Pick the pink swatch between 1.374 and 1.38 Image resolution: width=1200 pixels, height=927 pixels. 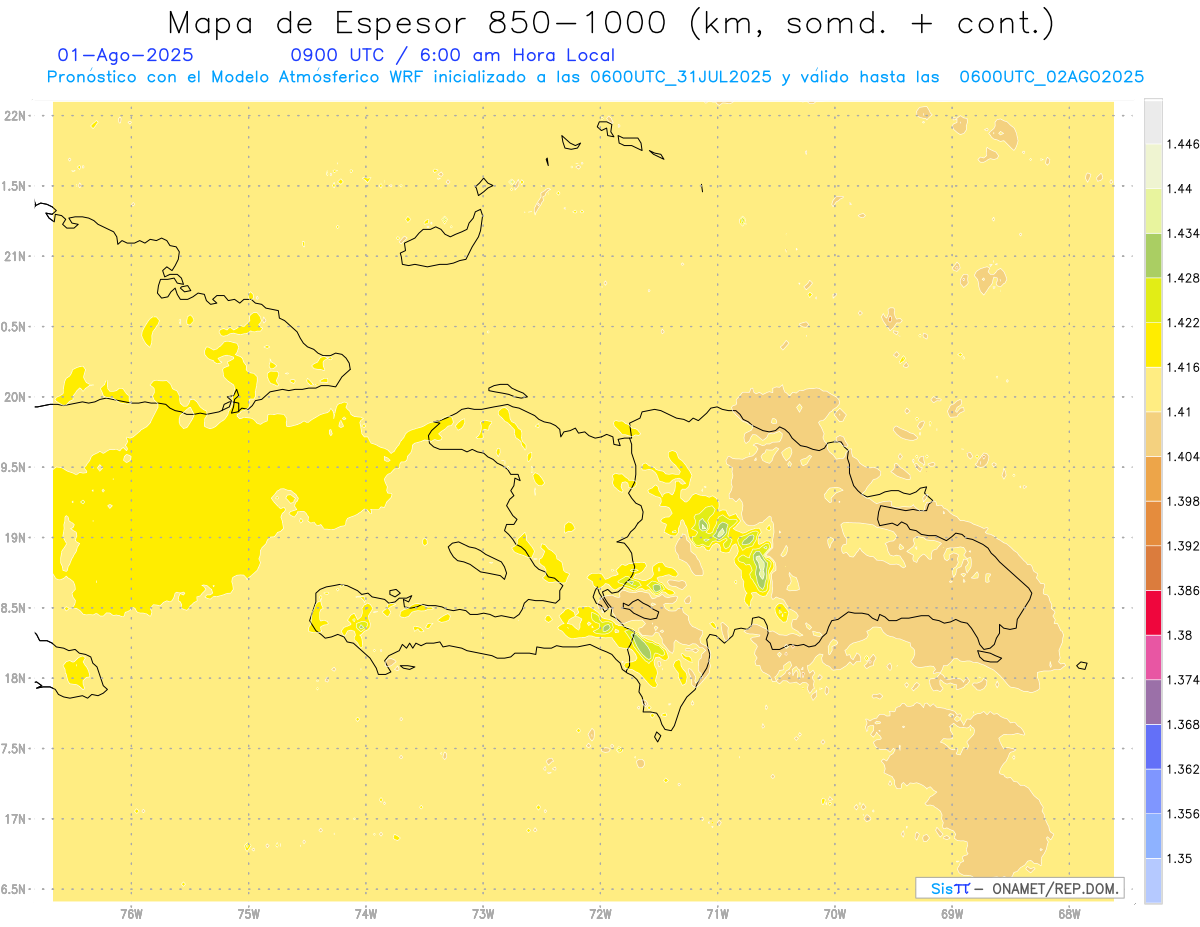[1153, 657]
